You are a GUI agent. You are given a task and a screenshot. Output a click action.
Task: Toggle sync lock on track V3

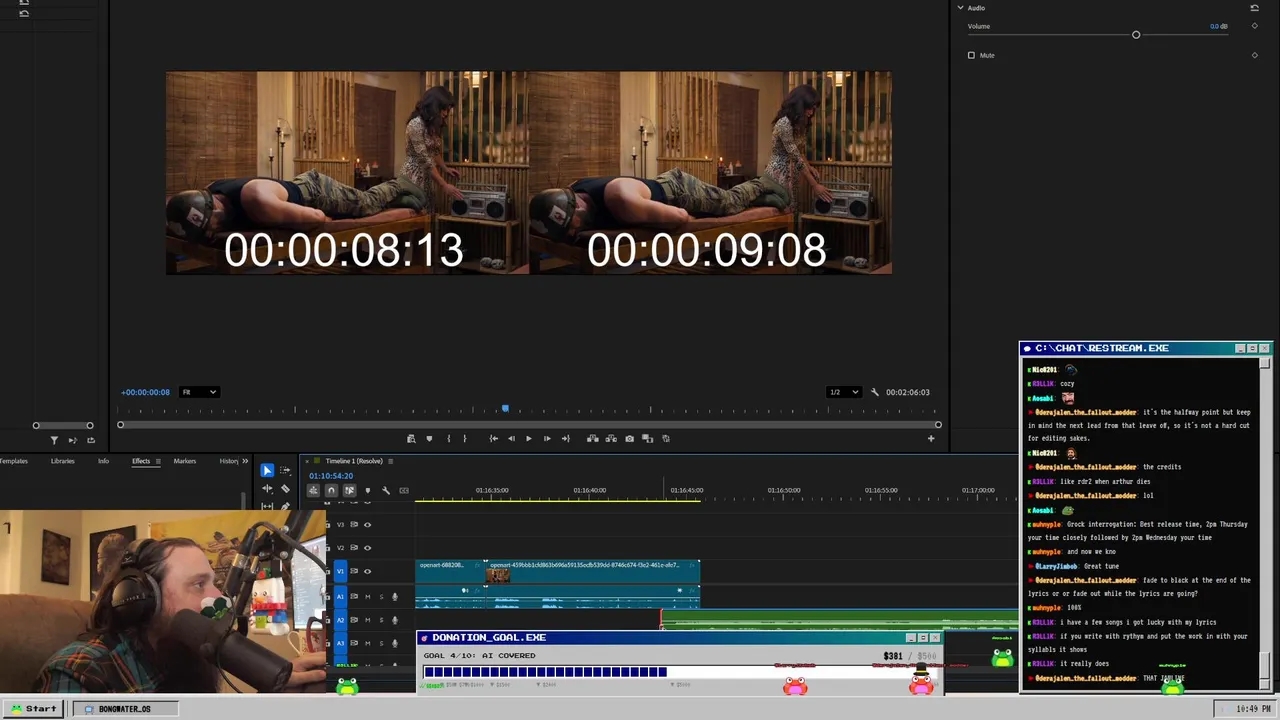(354, 525)
